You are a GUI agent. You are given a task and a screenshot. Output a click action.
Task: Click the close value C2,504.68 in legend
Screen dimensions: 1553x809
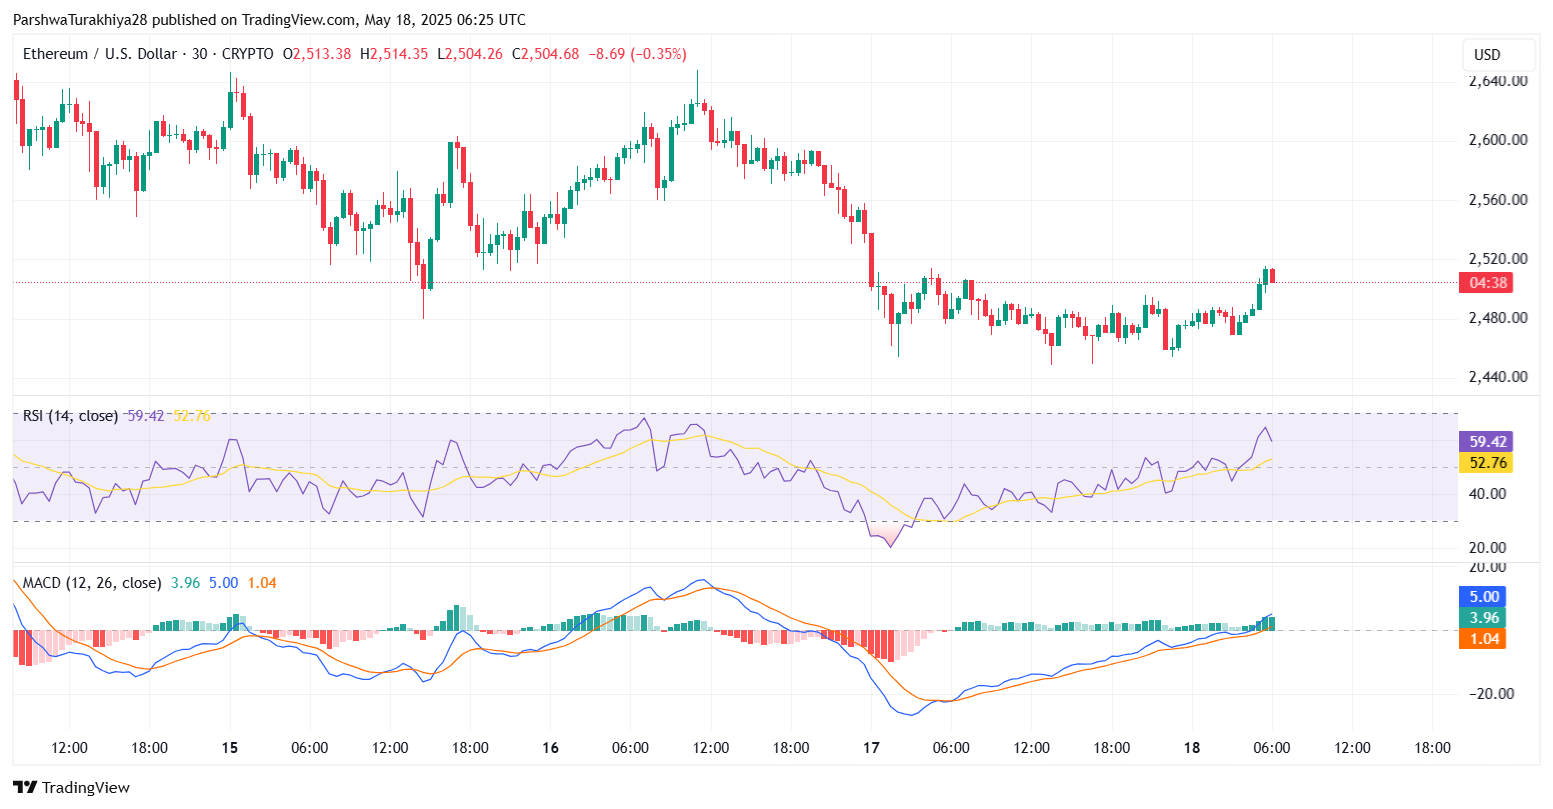545,54
